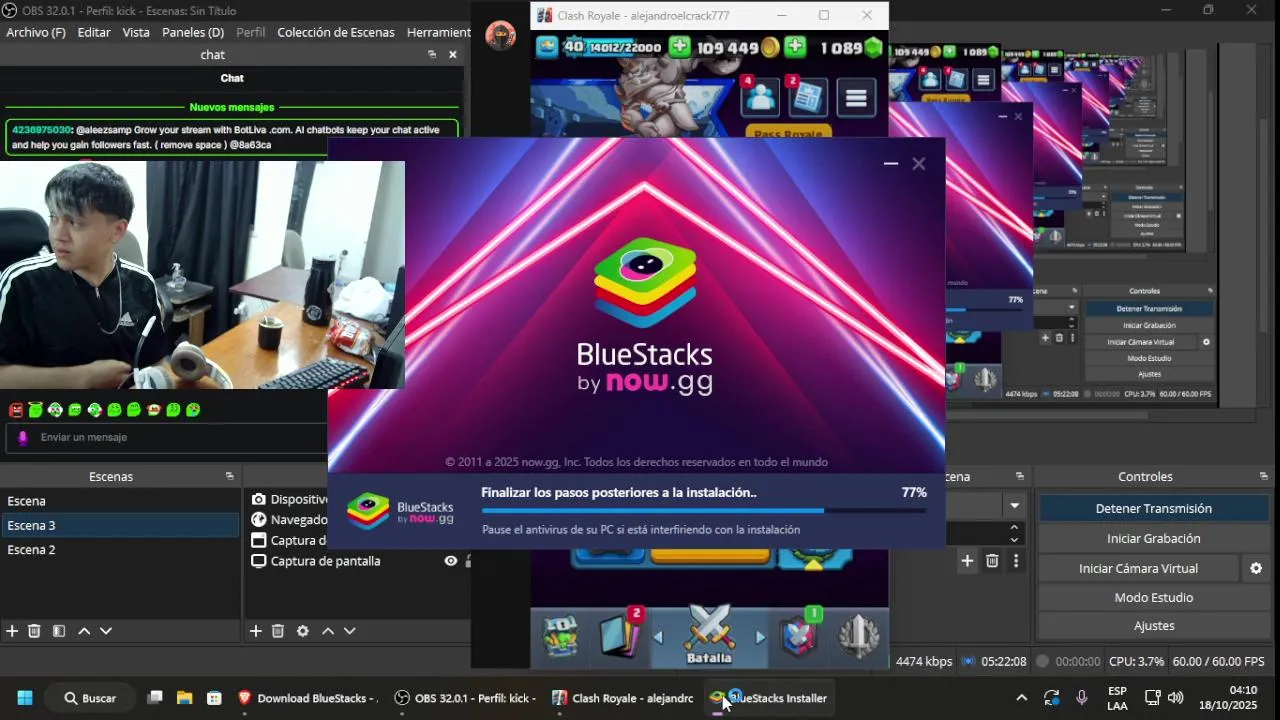The width and height of the screenshot is (1280, 720).
Task: Open Archivo menu
Action: click(36, 32)
